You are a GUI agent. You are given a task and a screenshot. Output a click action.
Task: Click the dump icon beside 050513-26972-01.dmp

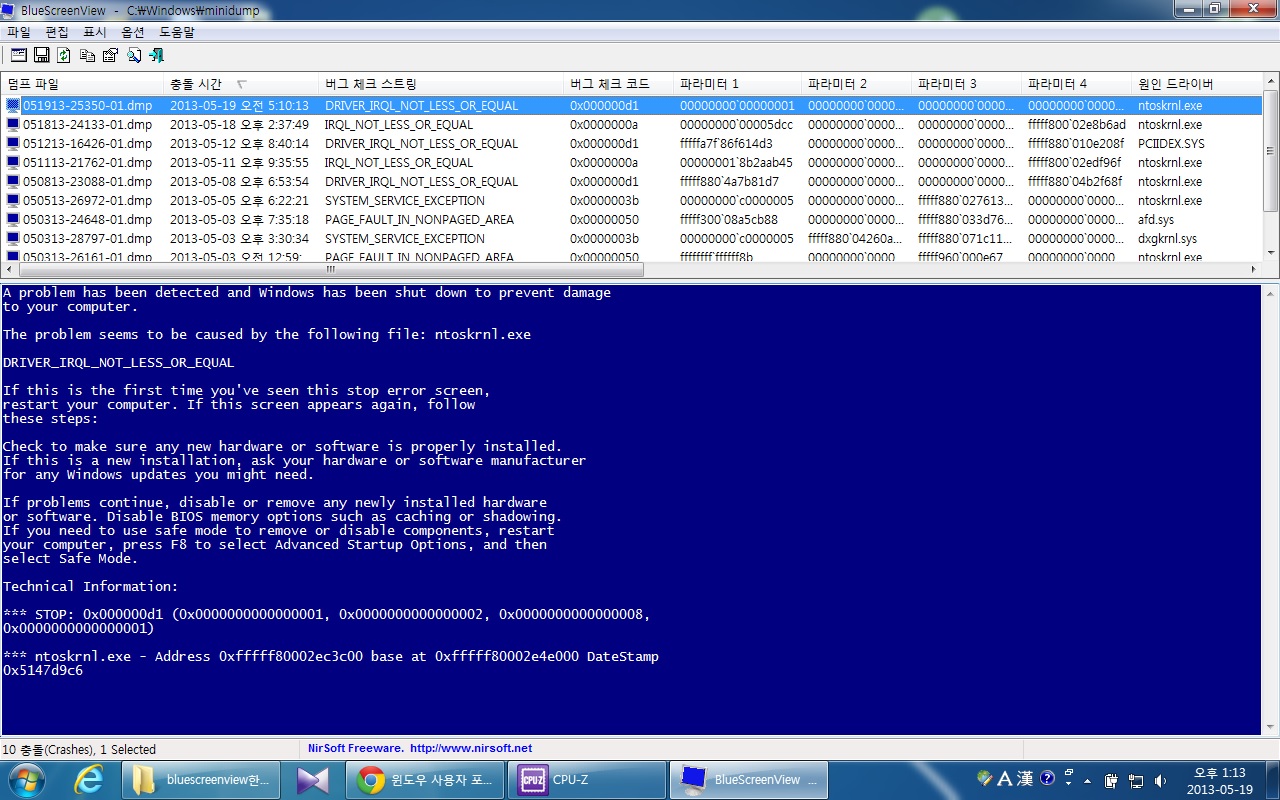click(13, 200)
